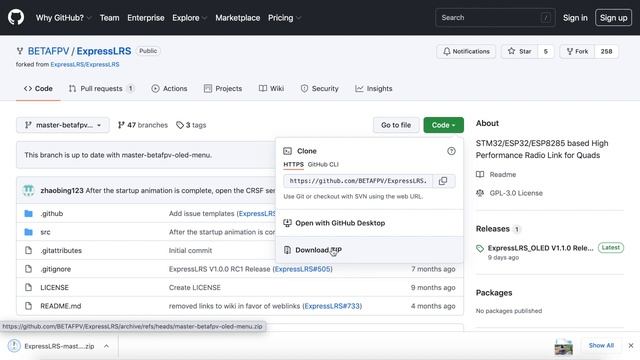
Task: Click the Sign in link
Action: 575,18
